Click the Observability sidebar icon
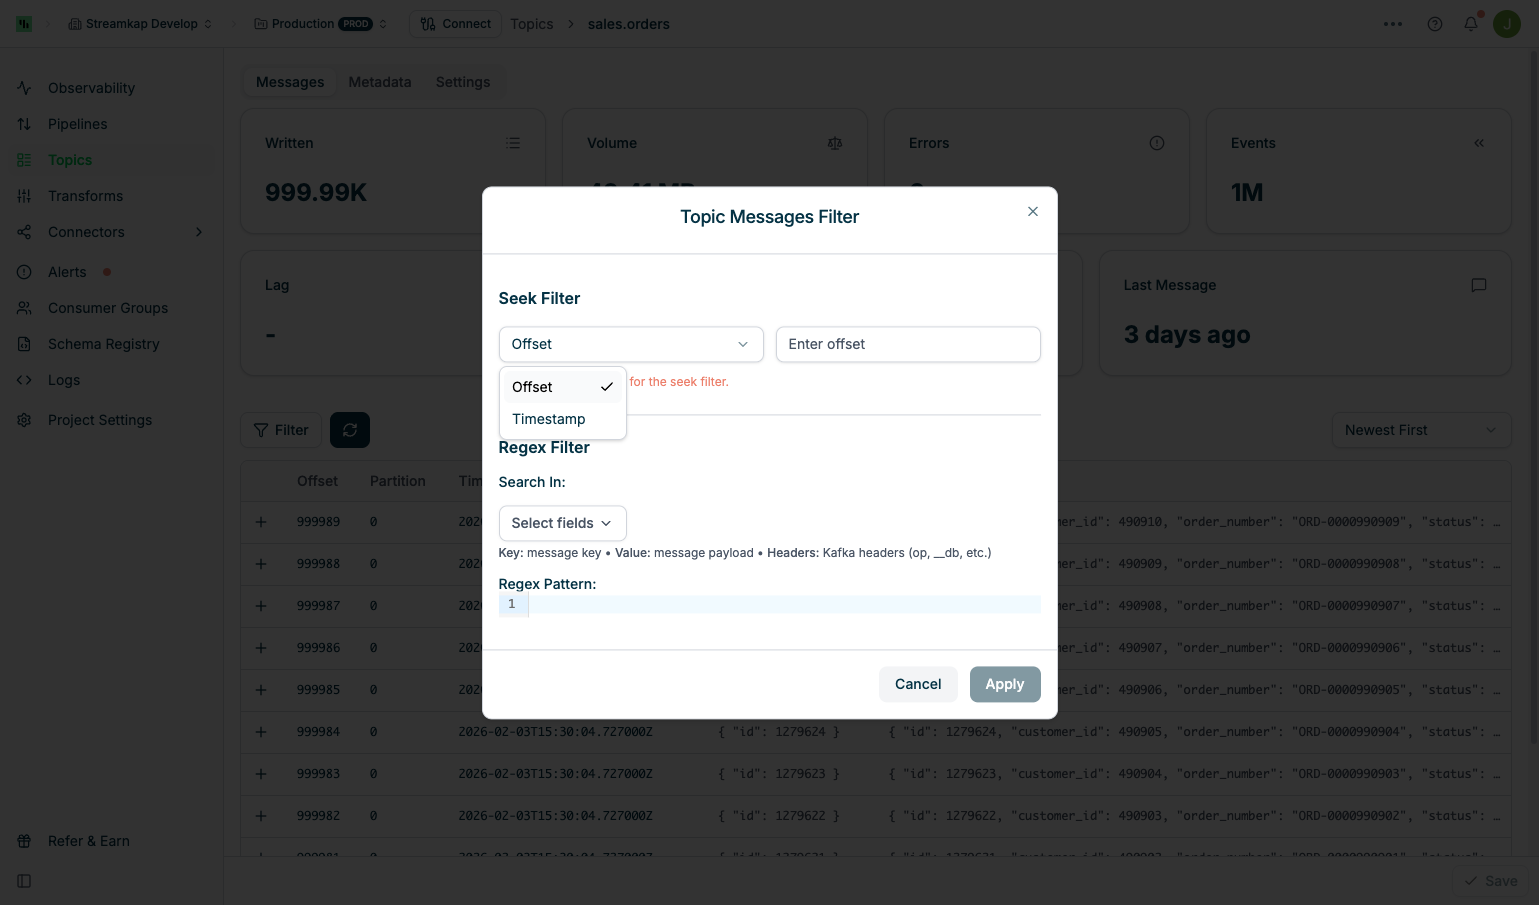The image size is (1539, 905). point(24,88)
